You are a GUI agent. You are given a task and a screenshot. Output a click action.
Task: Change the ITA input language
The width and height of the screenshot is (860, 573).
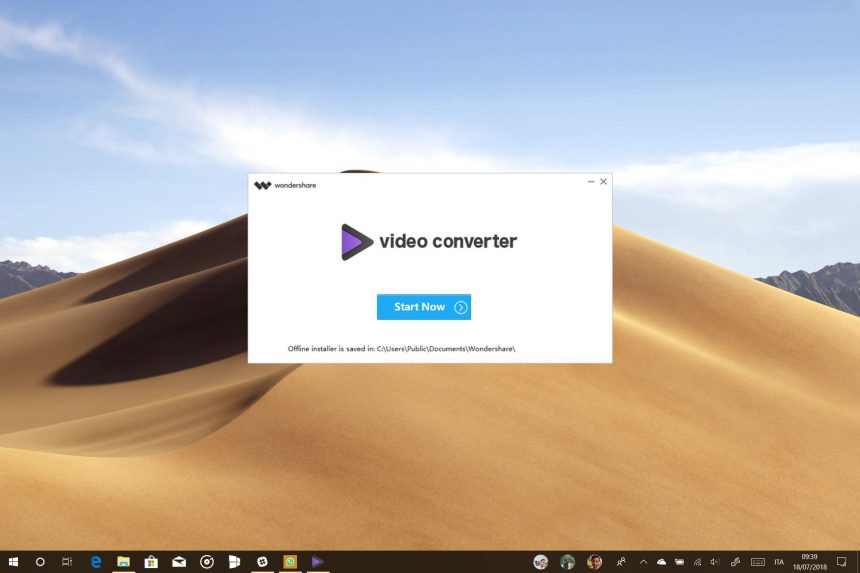click(779, 562)
